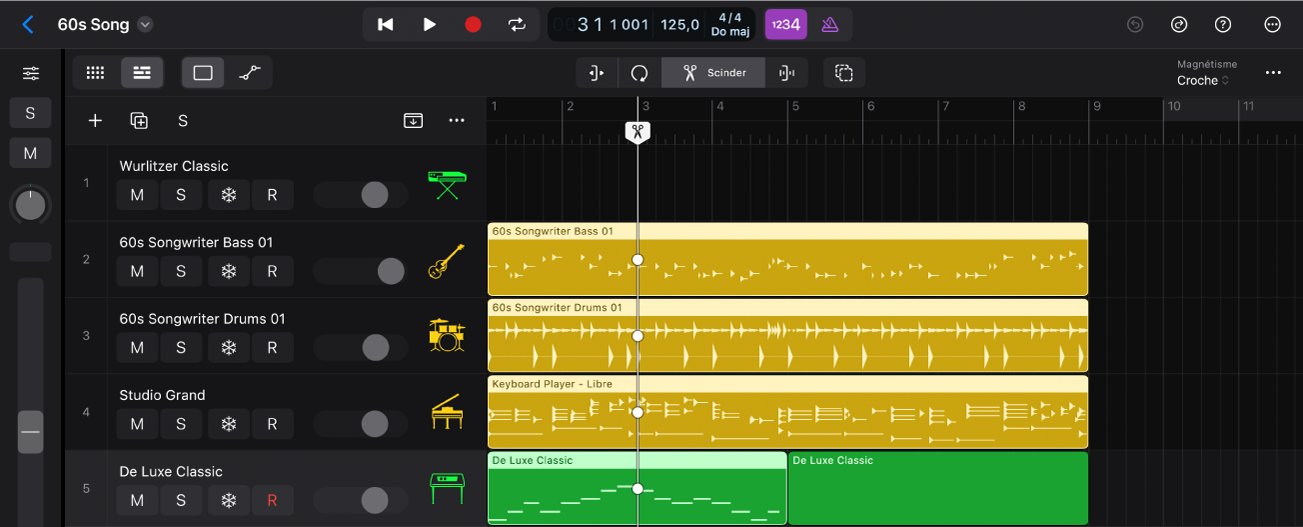Open the 60s Song project dropdown
1303x527 pixels.
145,24
